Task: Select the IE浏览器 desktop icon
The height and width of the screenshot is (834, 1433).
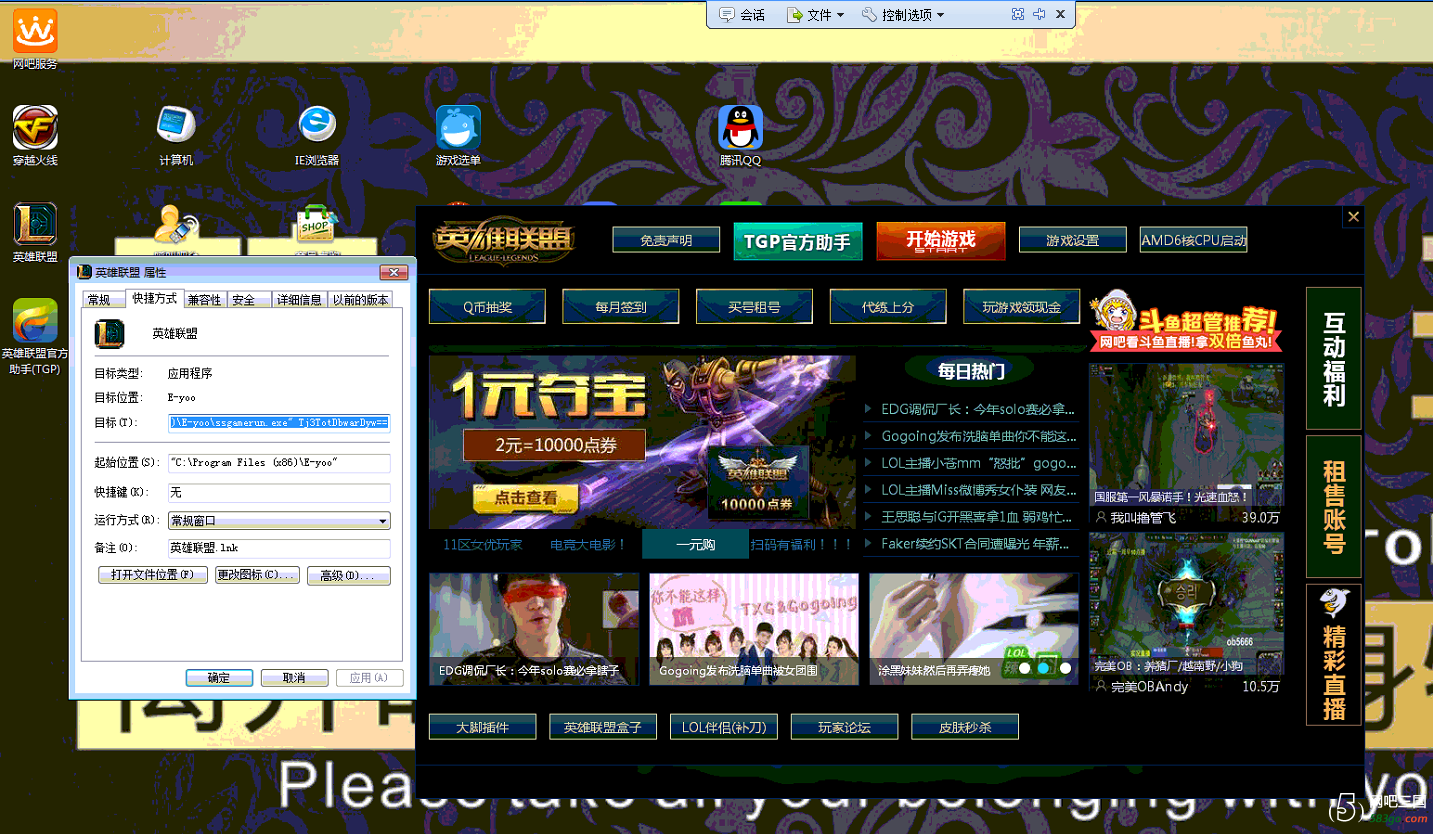Action: pyautogui.click(x=317, y=135)
